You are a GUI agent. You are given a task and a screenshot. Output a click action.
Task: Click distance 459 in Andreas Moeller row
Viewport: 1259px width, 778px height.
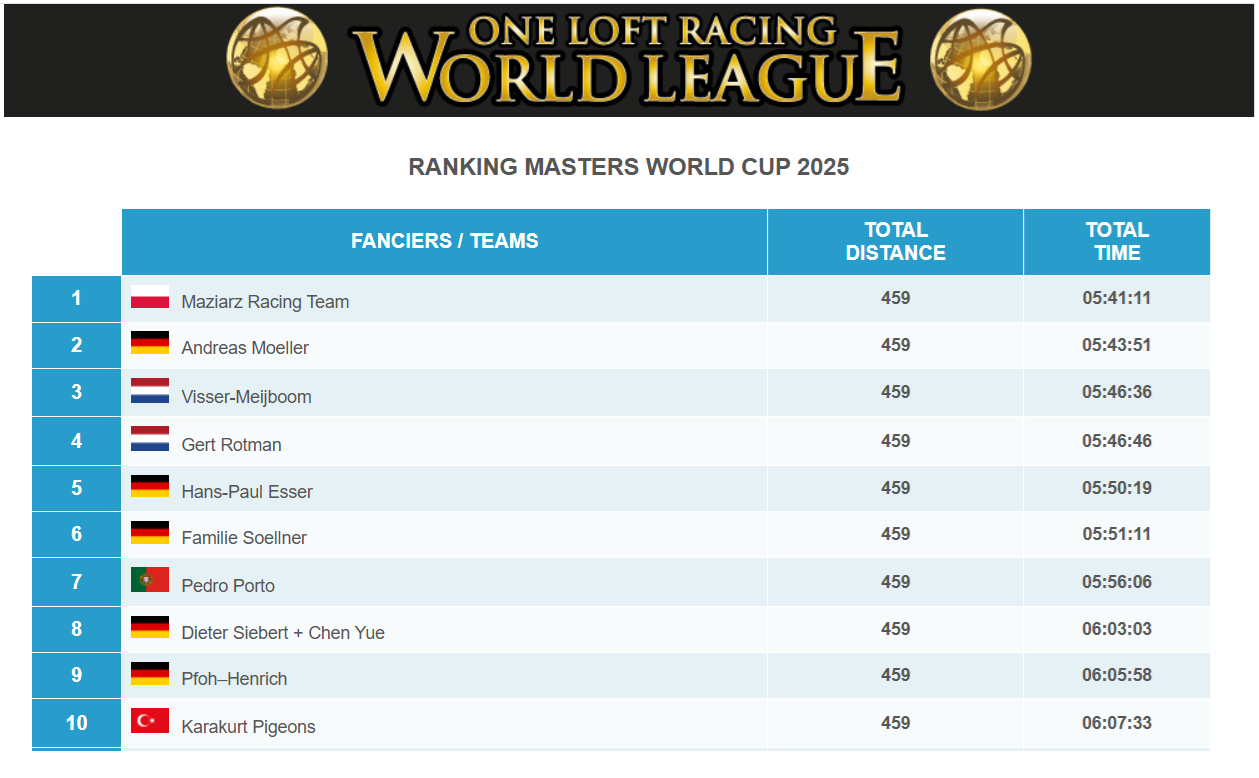click(x=896, y=345)
